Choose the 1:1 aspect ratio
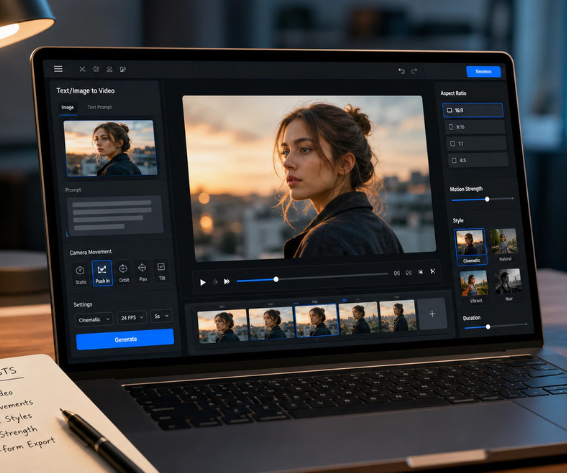567x473 pixels. [477, 144]
